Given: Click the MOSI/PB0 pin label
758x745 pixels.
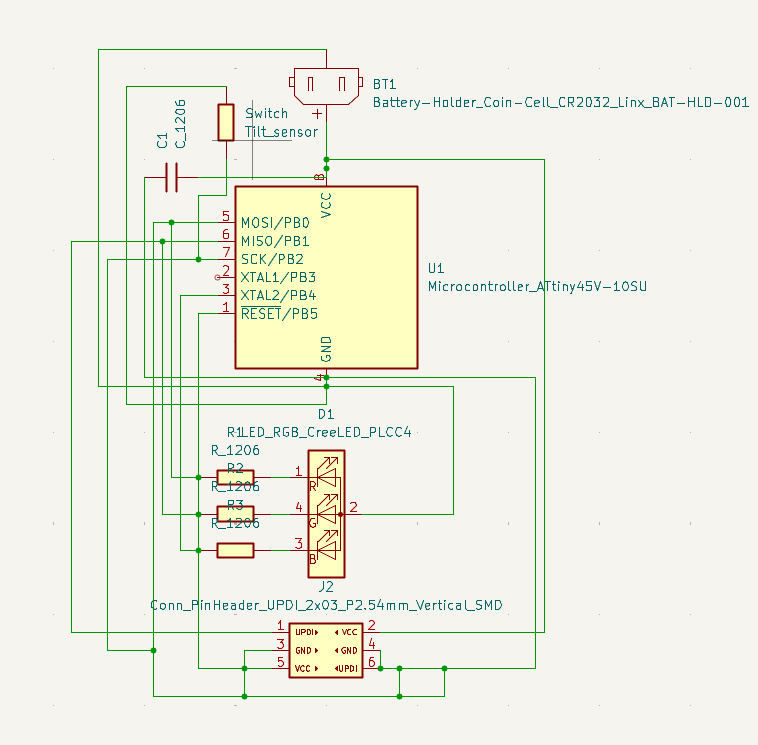Looking at the screenshot, I should click(x=275, y=223).
